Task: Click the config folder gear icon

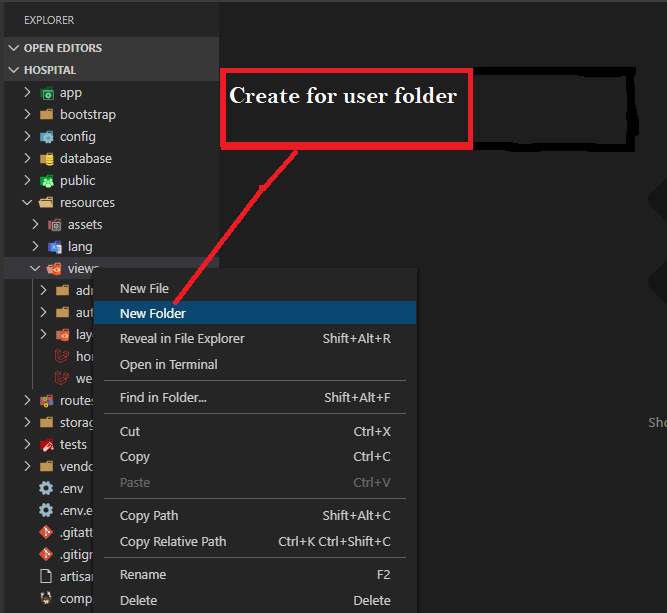Action: [x=46, y=137]
